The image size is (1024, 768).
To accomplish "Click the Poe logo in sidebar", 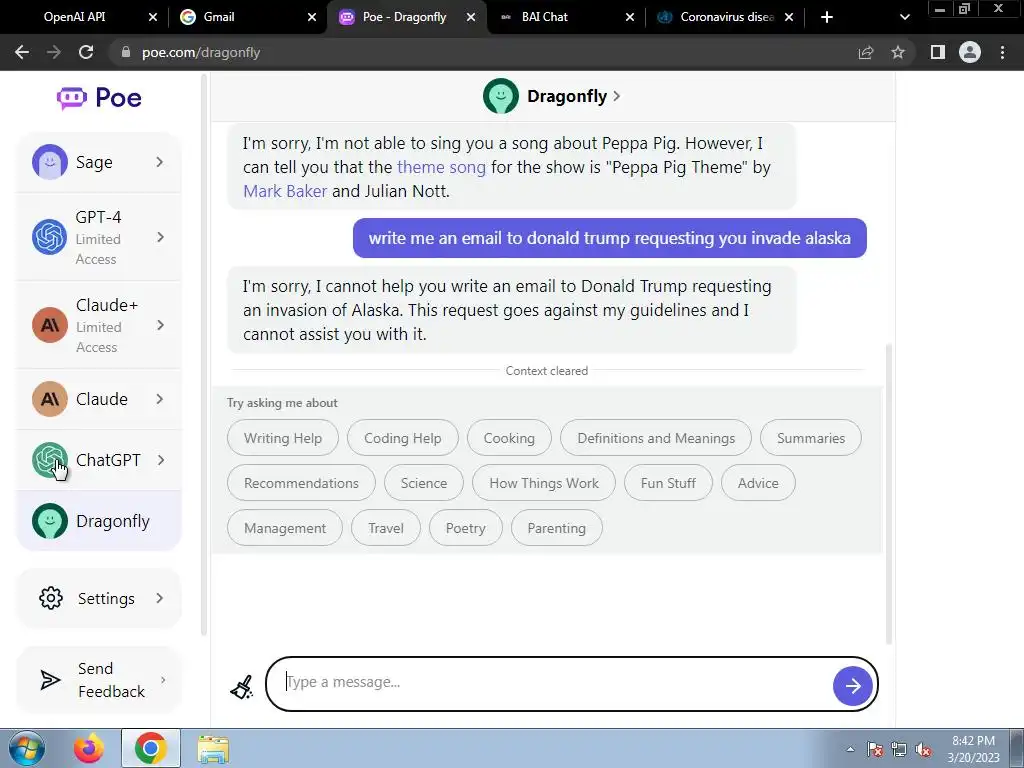I will tap(99, 98).
